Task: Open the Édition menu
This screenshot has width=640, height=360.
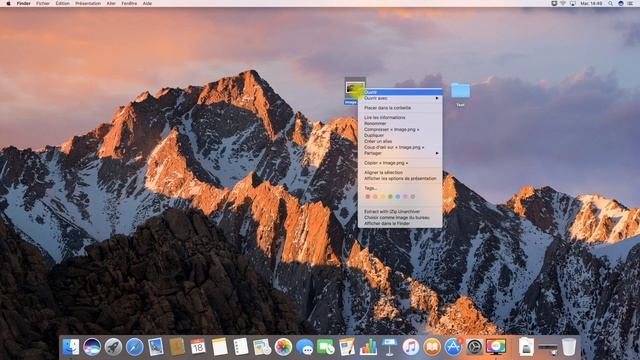Action: pyautogui.click(x=62, y=3)
